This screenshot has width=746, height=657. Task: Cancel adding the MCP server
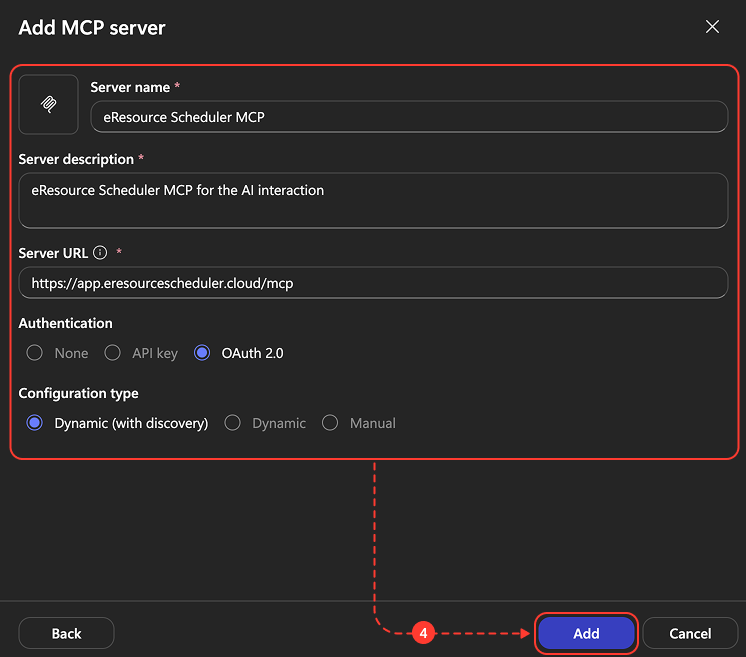point(690,633)
